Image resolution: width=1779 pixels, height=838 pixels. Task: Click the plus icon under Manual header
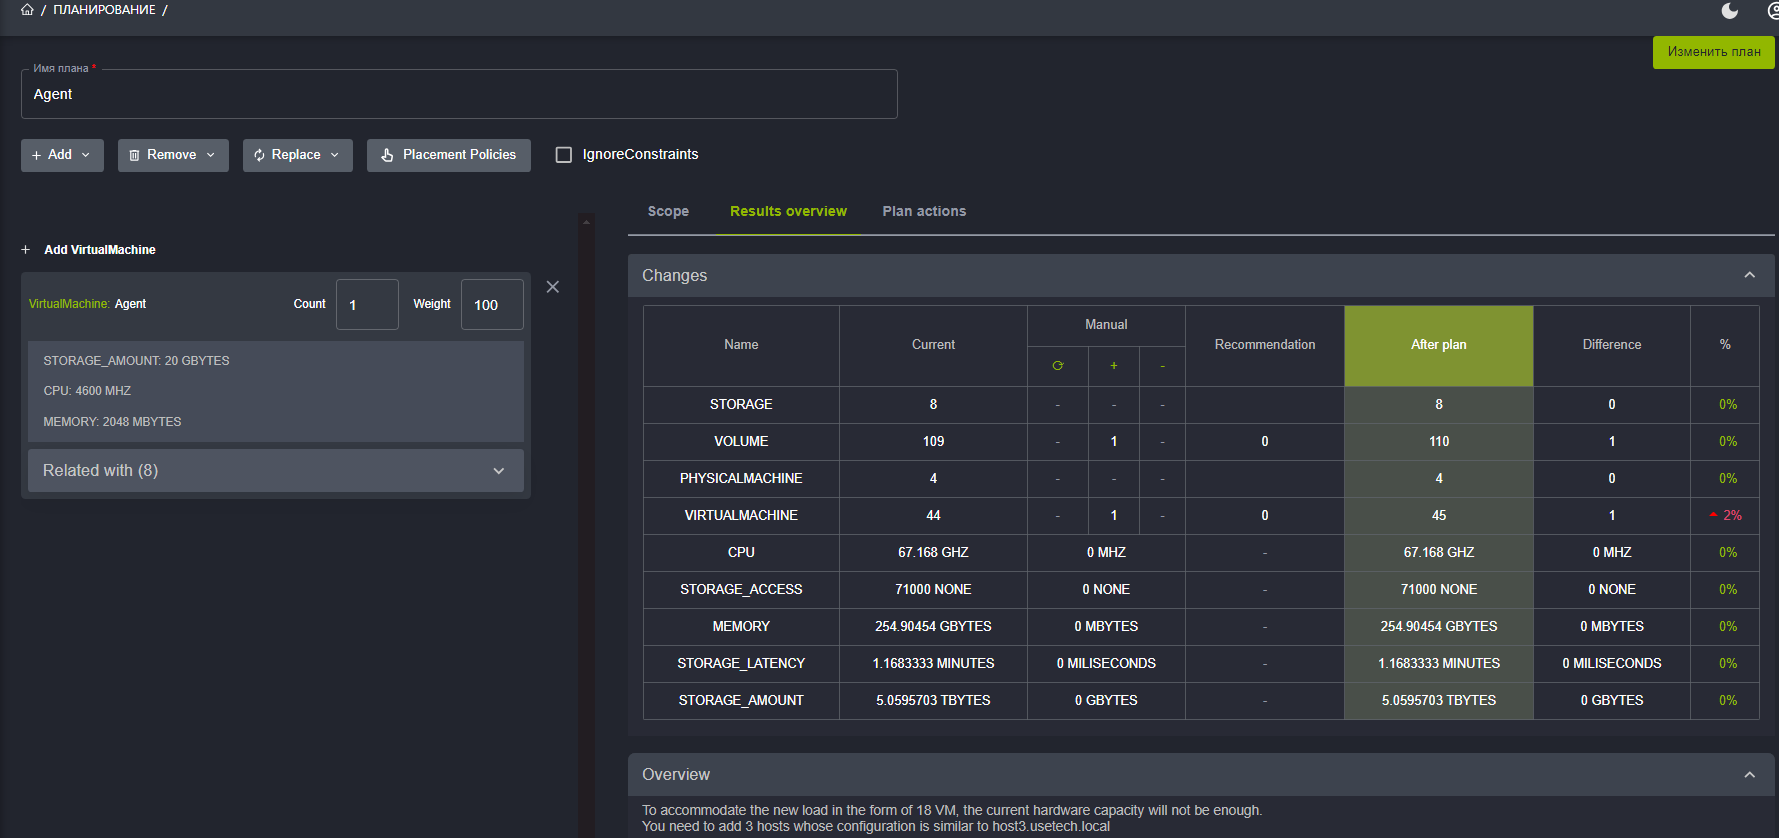point(1114,366)
